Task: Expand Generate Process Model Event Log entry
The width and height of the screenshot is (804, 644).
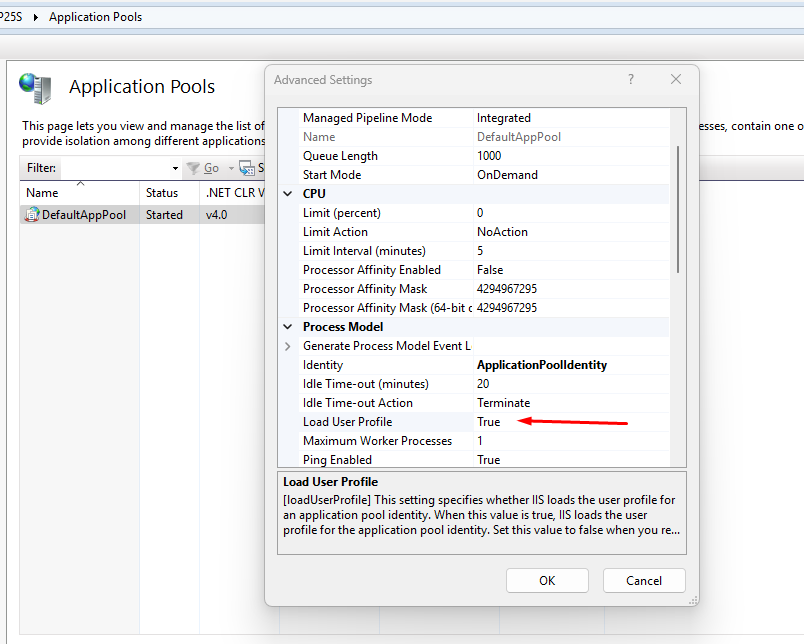Action: [x=288, y=346]
